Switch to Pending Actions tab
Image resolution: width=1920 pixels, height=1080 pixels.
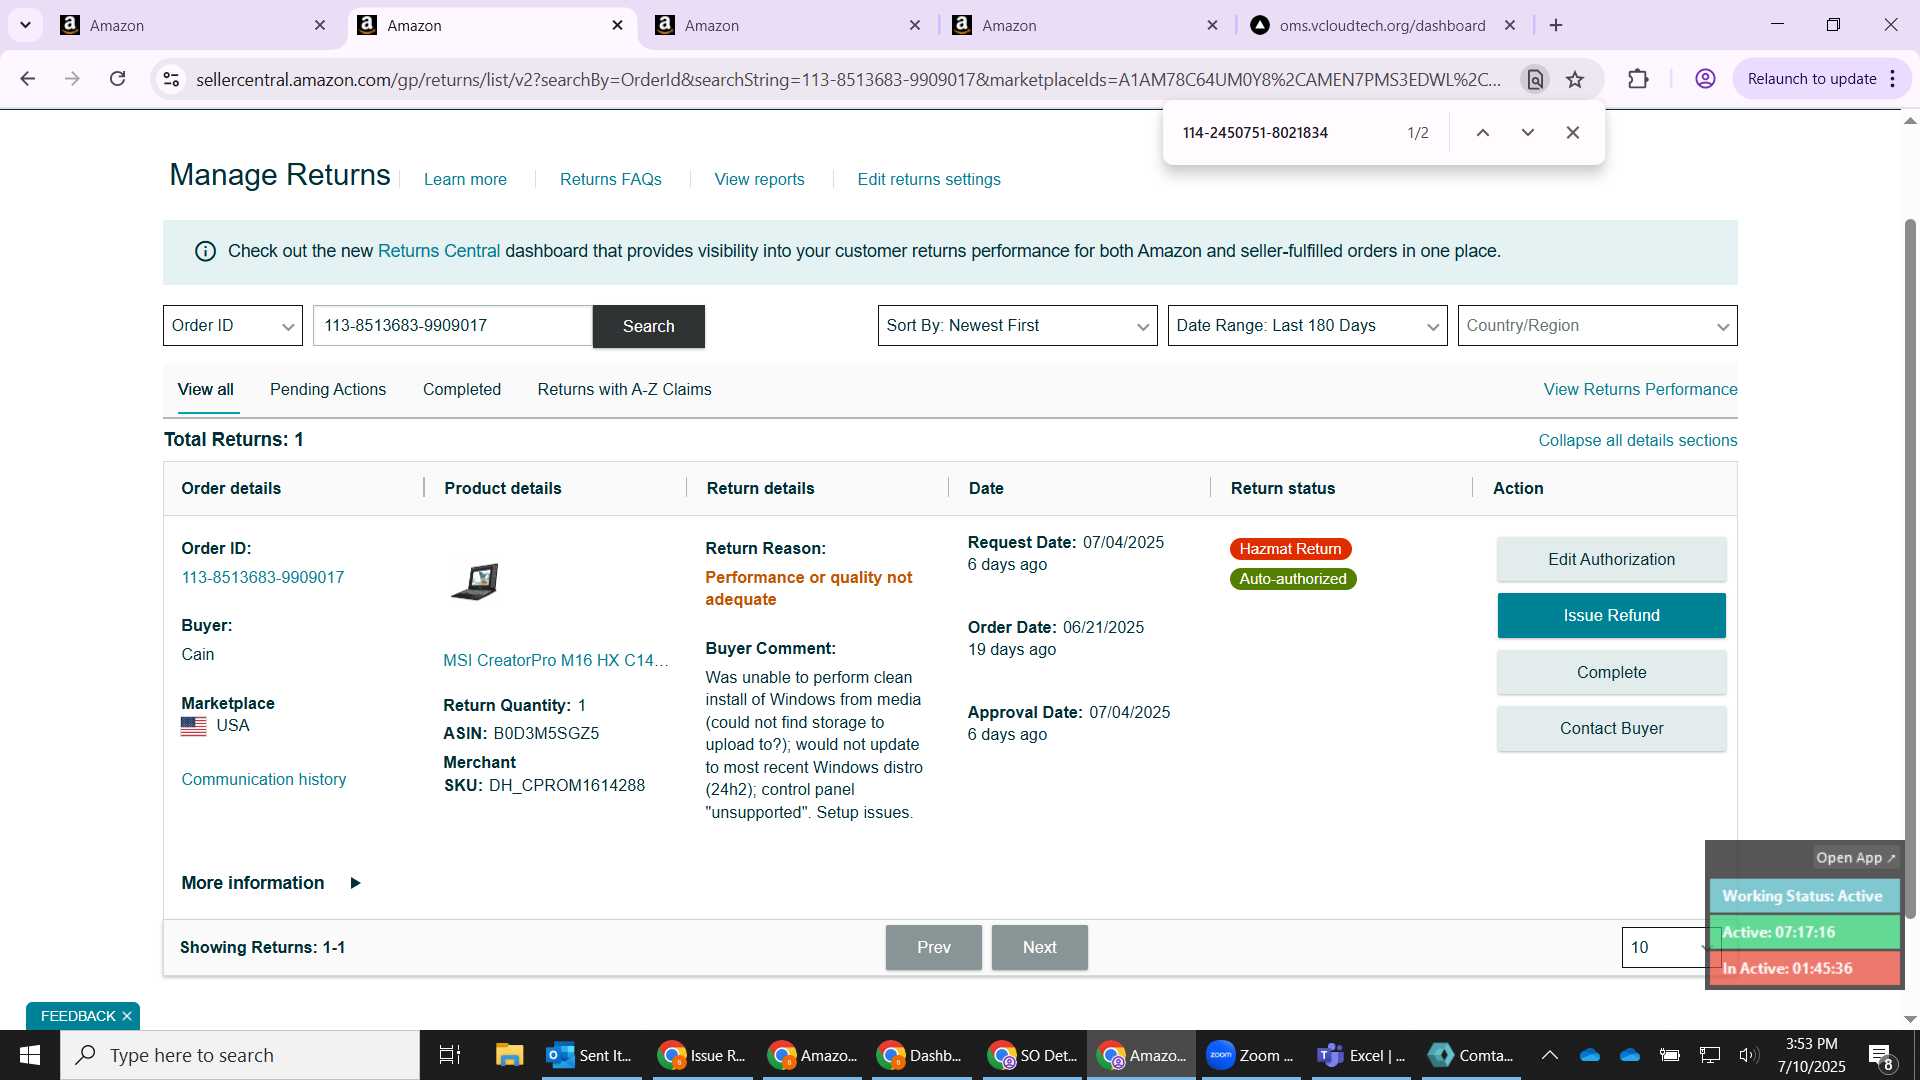tap(328, 390)
